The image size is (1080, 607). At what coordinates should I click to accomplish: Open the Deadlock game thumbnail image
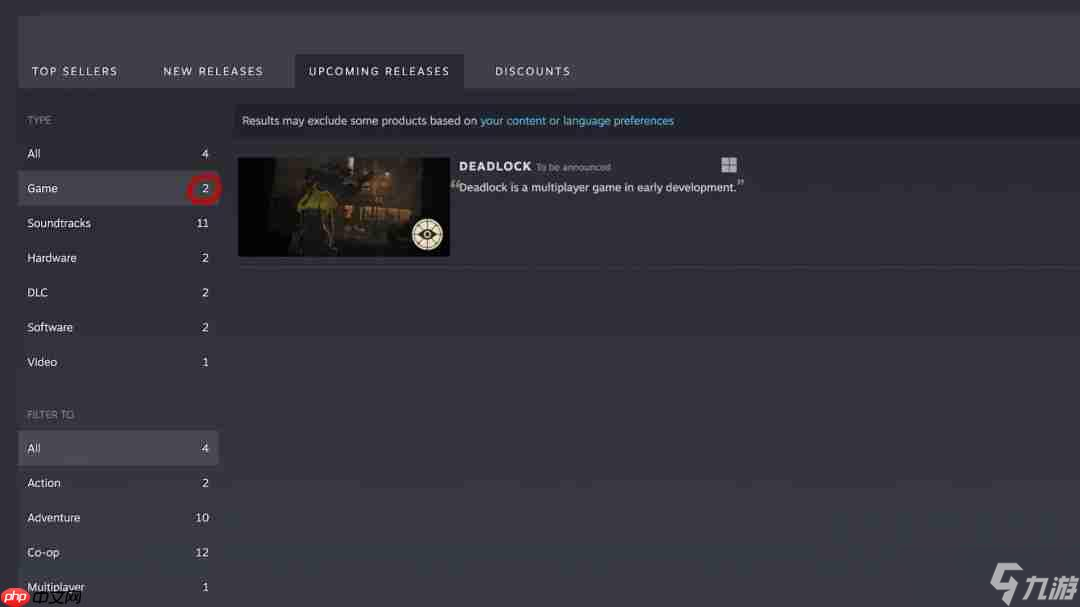point(343,206)
